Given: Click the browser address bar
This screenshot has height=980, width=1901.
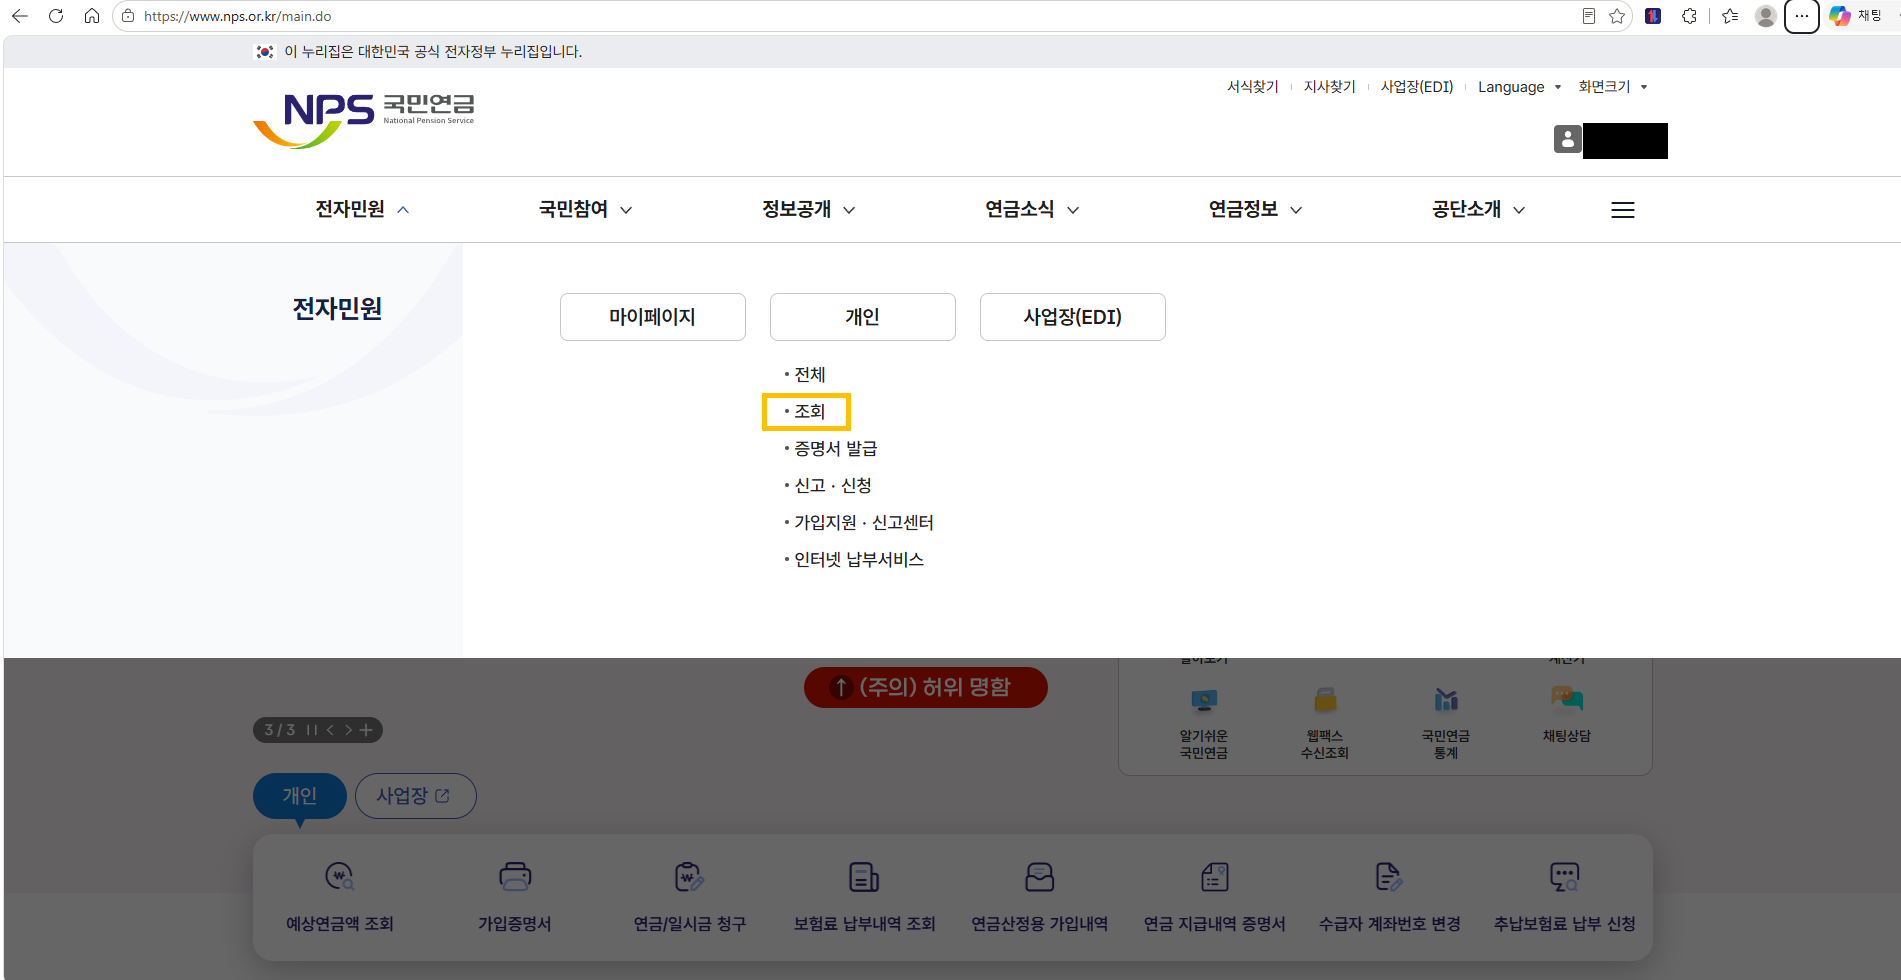Looking at the screenshot, I should [850, 16].
